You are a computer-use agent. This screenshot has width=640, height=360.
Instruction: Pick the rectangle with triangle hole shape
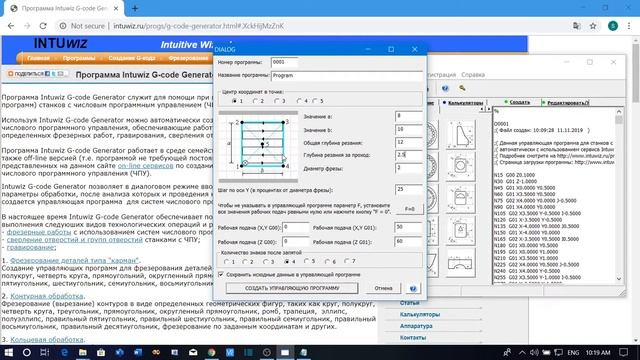pyautogui.click(x=460, y=230)
